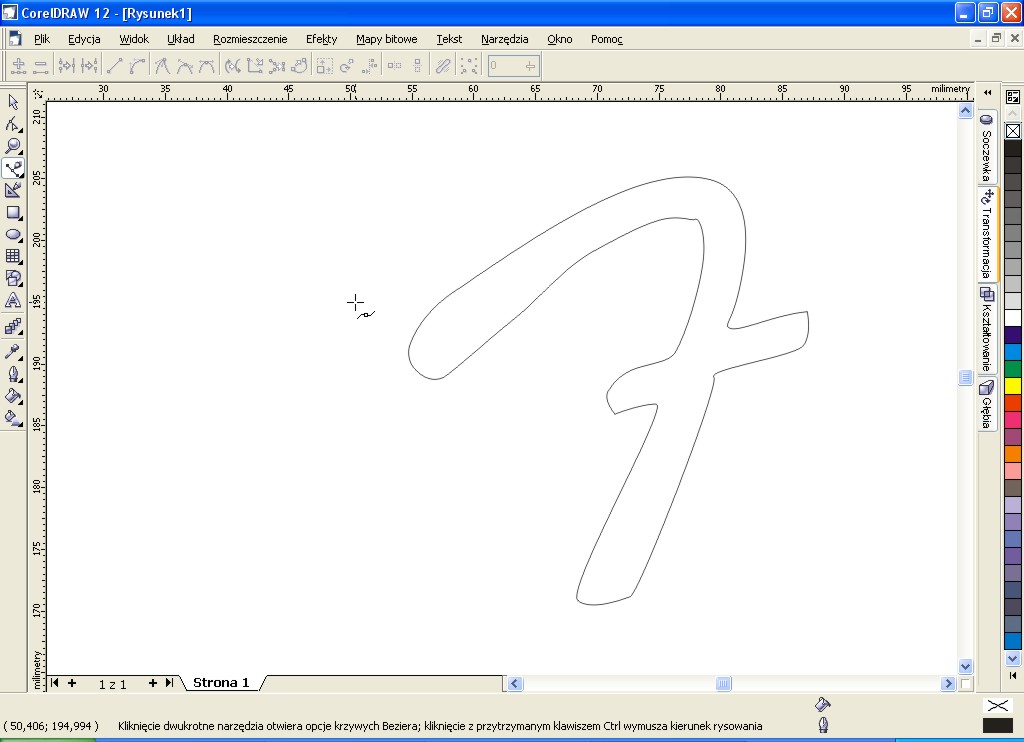Select the Graph Paper tool
This screenshot has height=742, width=1024.
tap(13, 256)
